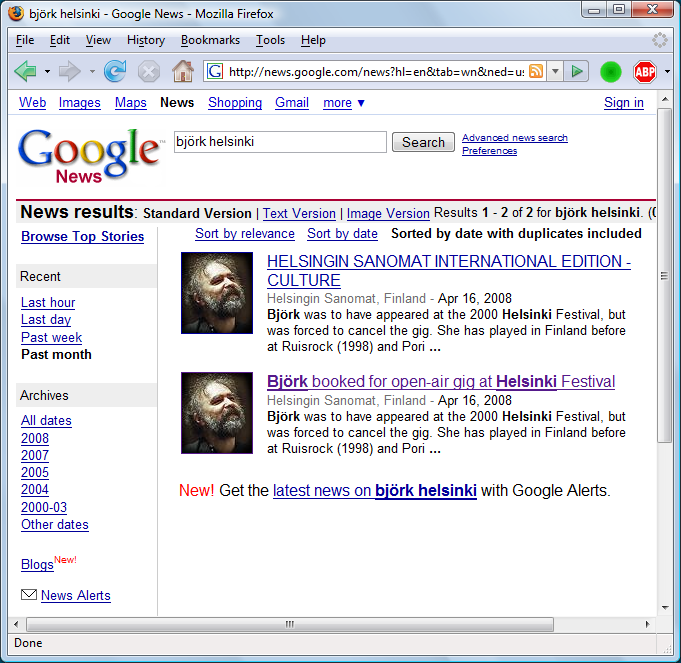The image size is (681, 663).
Task: Select the 2007 archive link
Action: 35,455
